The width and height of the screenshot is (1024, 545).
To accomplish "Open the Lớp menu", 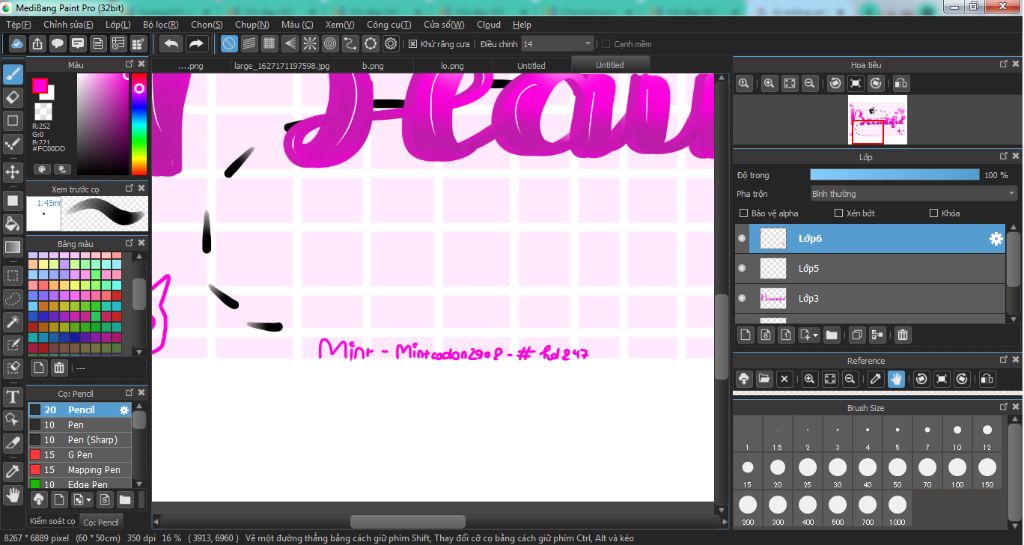I will point(118,24).
